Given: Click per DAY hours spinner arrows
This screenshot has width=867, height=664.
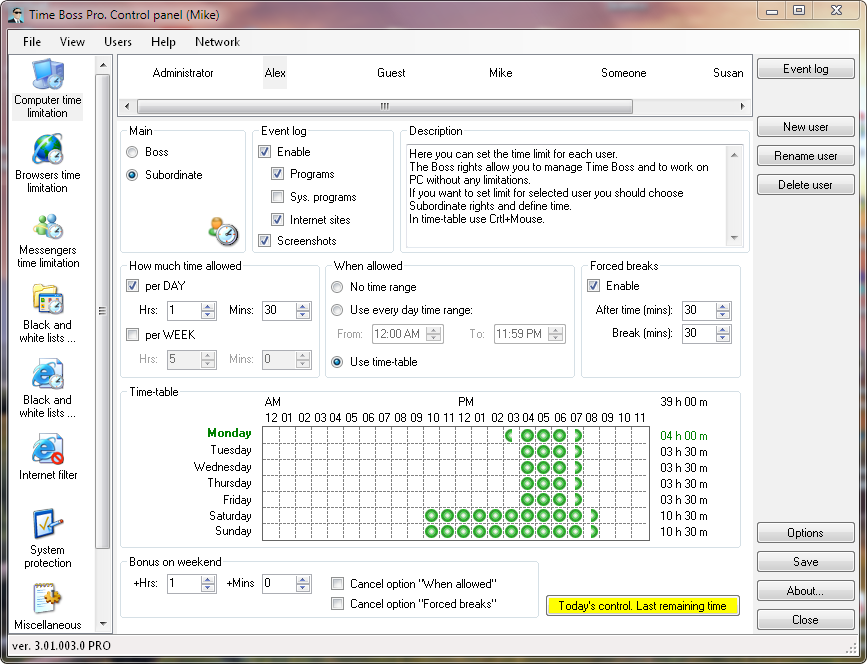Looking at the screenshot, I should click(x=208, y=311).
